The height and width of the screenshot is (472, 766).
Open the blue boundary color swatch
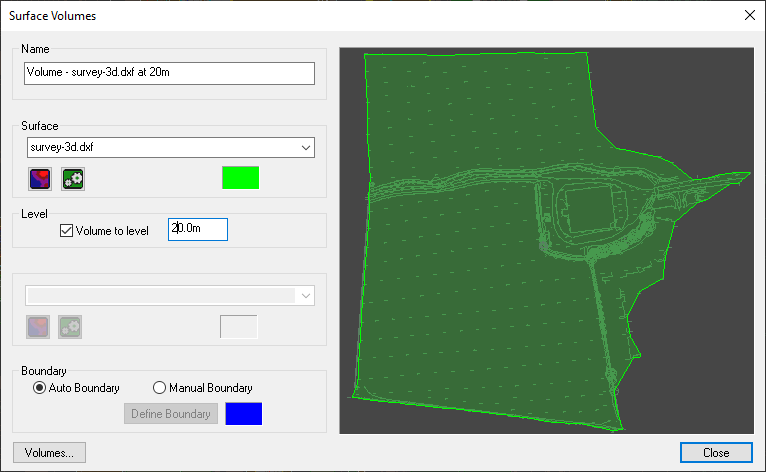point(244,414)
